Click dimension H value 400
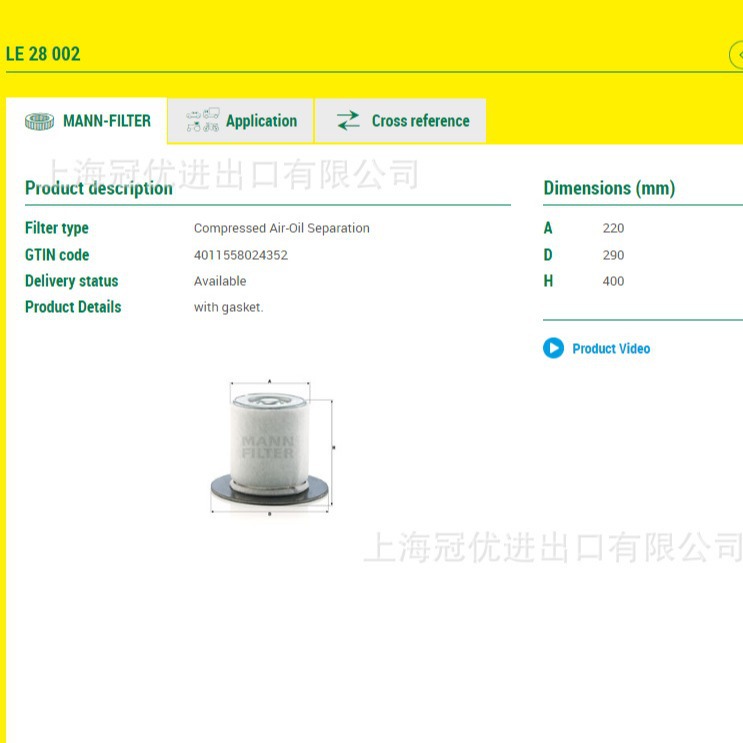This screenshot has height=743, width=743. tap(613, 281)
